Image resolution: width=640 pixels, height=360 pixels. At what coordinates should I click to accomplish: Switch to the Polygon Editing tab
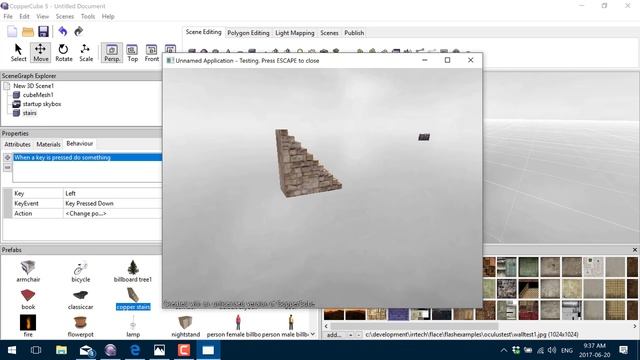click(x=248, y=33)
